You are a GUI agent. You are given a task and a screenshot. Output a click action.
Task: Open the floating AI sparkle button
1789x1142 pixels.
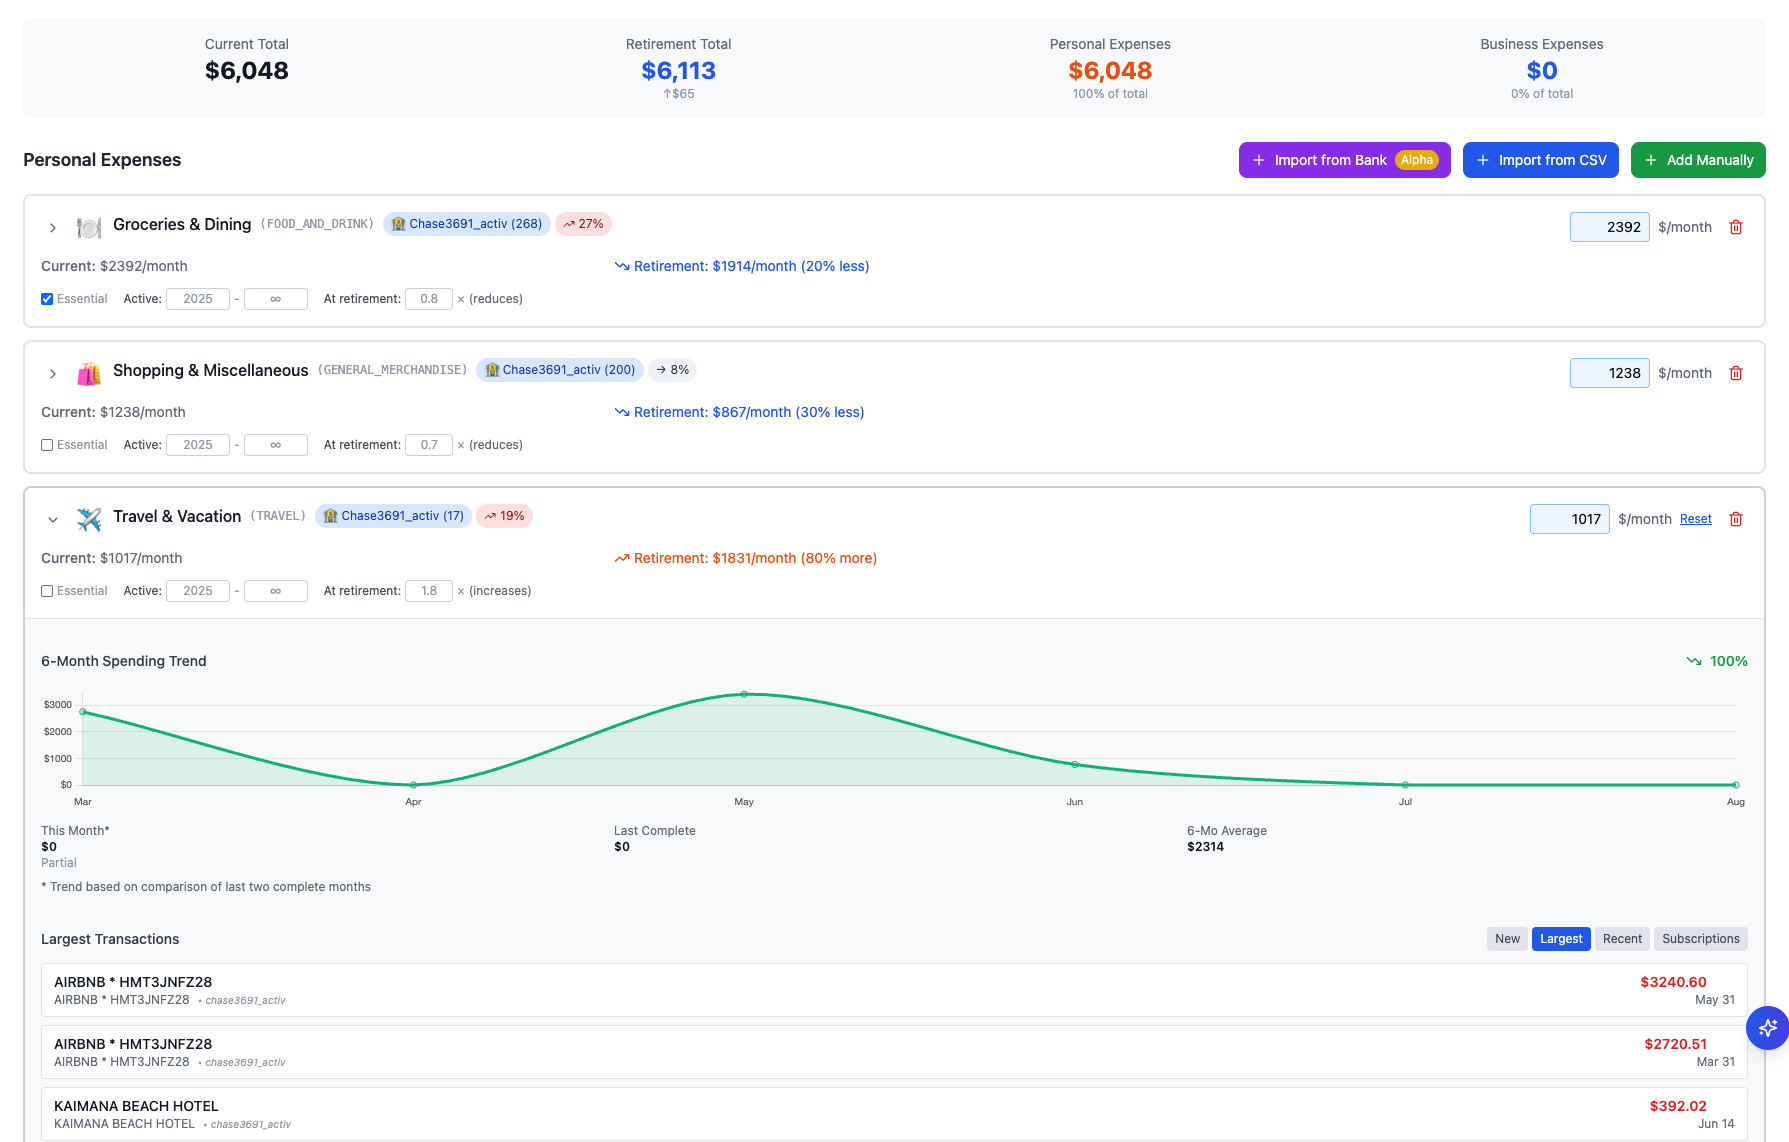pos(1767,1028)
